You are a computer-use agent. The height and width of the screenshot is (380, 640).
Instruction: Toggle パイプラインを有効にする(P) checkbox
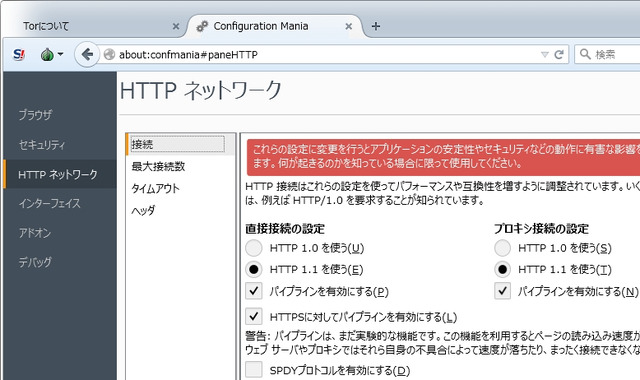tap(254, 291)
